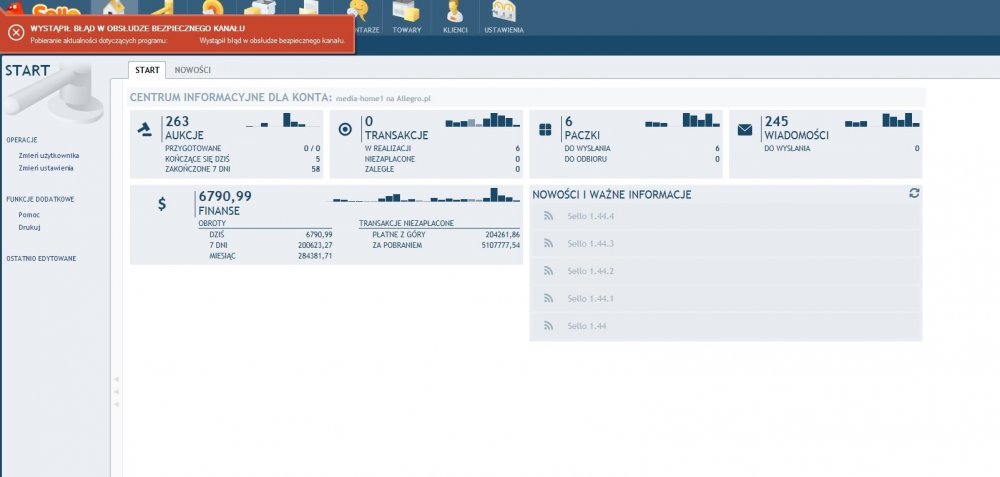This screenshot has width=1000, height=477.
Task: Click the Wiadomości envelope icon
Action: [745, 129]
